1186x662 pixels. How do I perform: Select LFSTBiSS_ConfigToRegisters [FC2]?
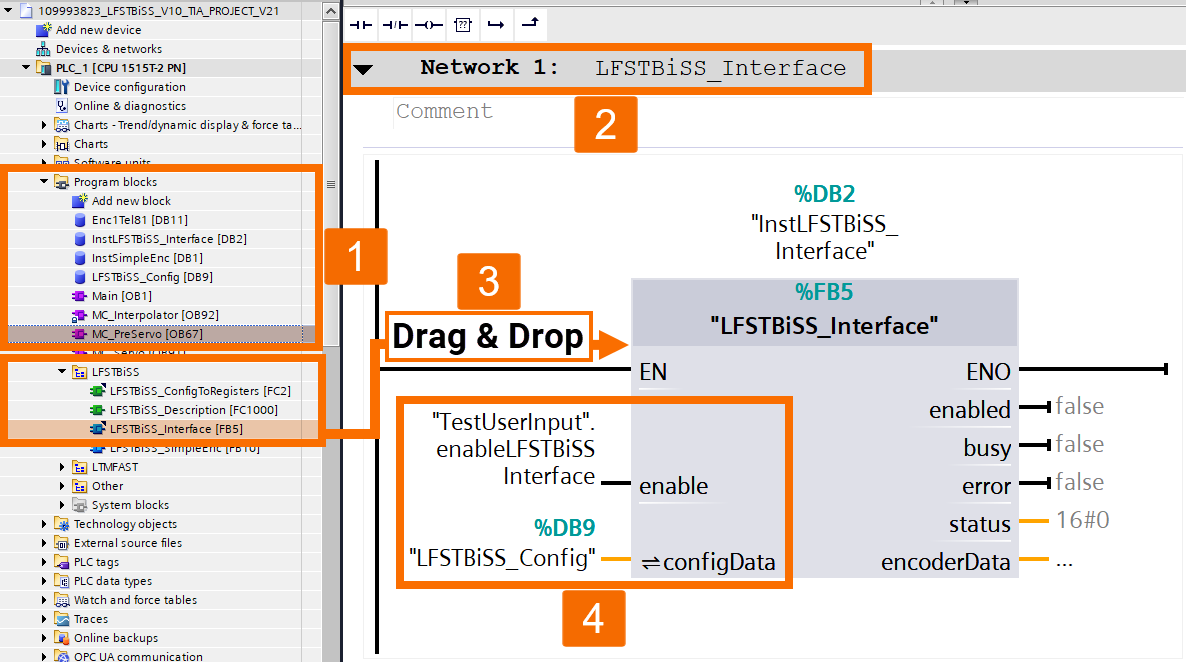(x=200, y=390)
